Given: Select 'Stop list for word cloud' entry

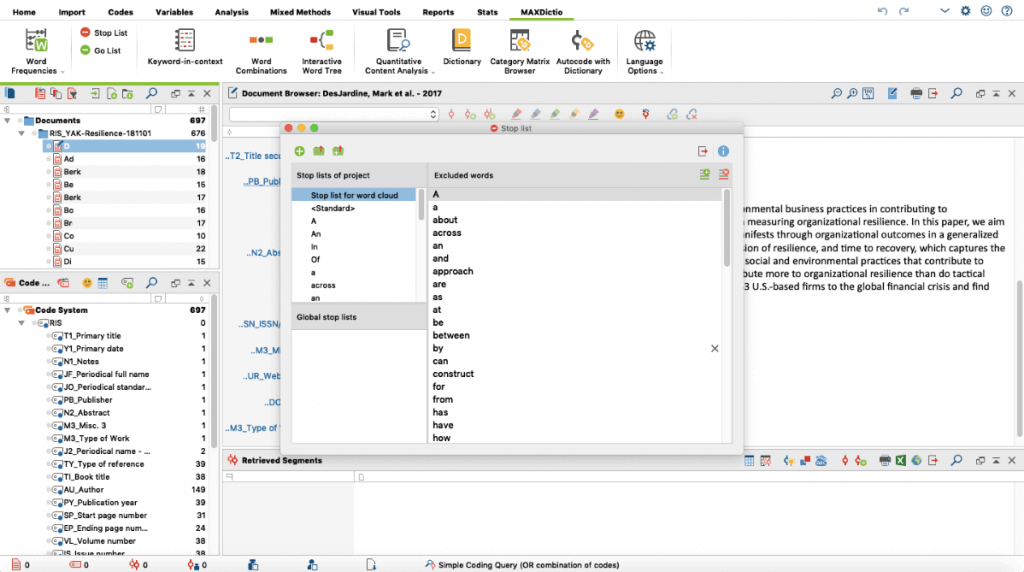Looking at the screenshot, I should [353, 195].
